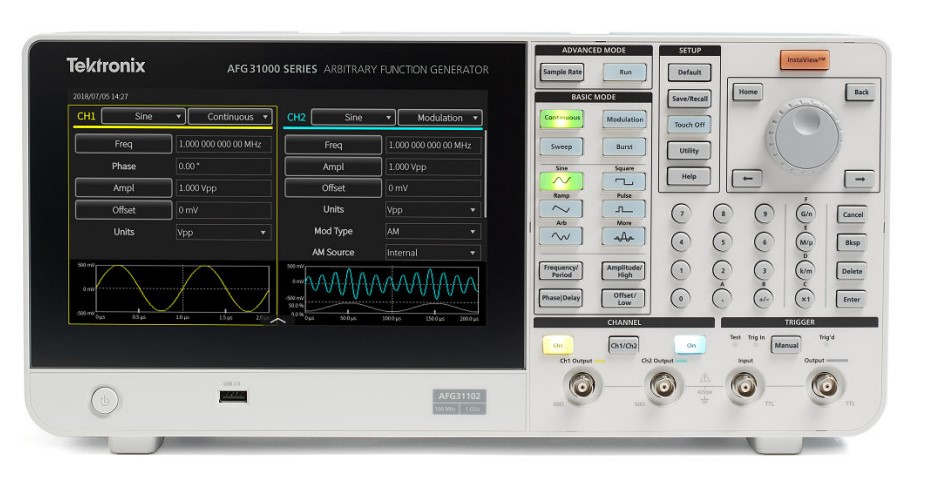Open the More waveforms button
This screenshot has height=487, width=930.
coord(623,236)
